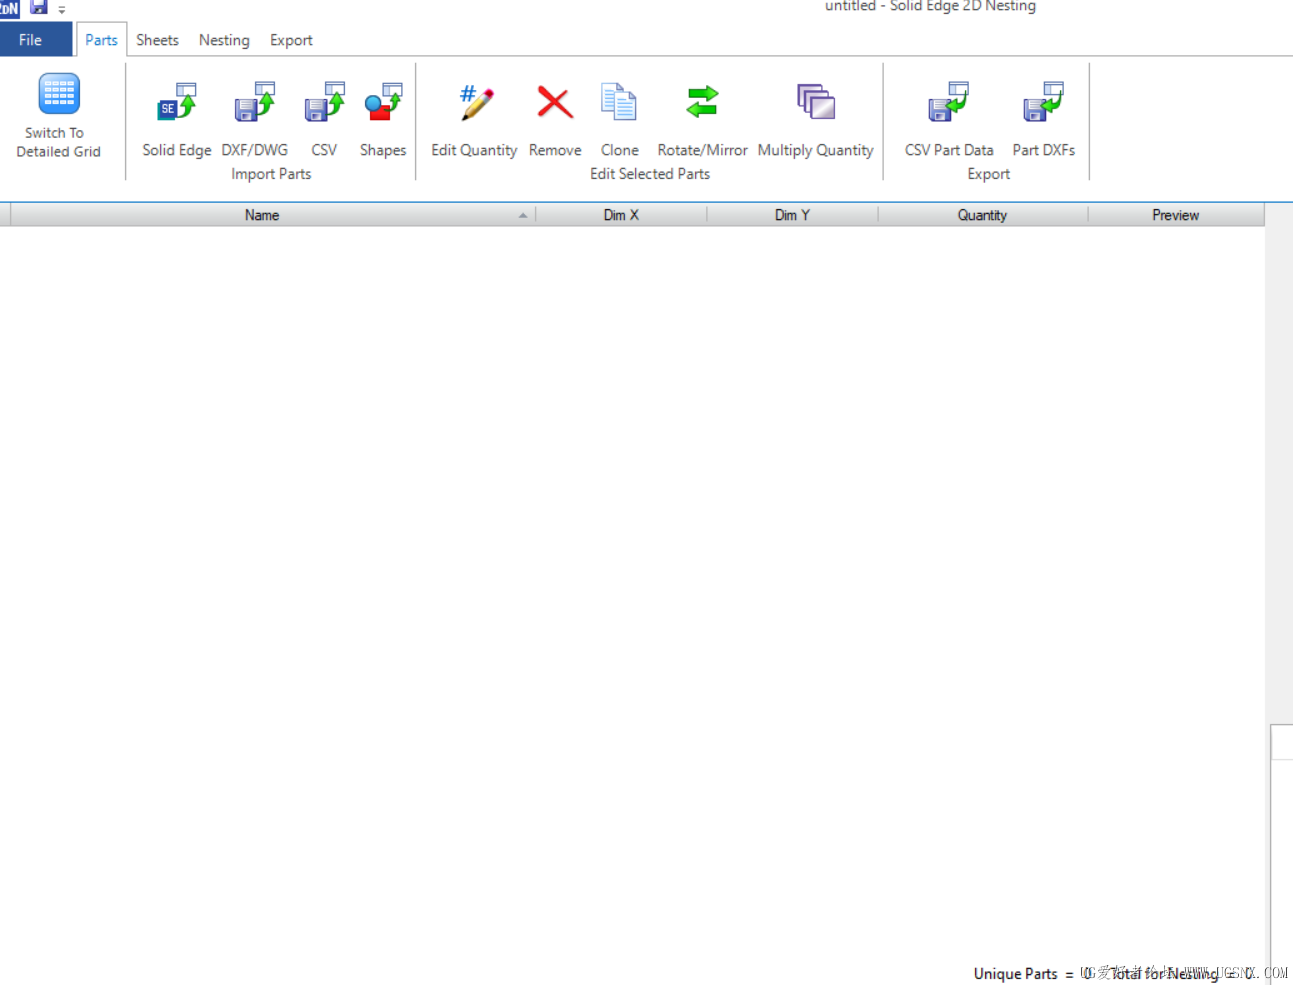Click the Dim X column header

pyautogui.click(x=621, y=215)
